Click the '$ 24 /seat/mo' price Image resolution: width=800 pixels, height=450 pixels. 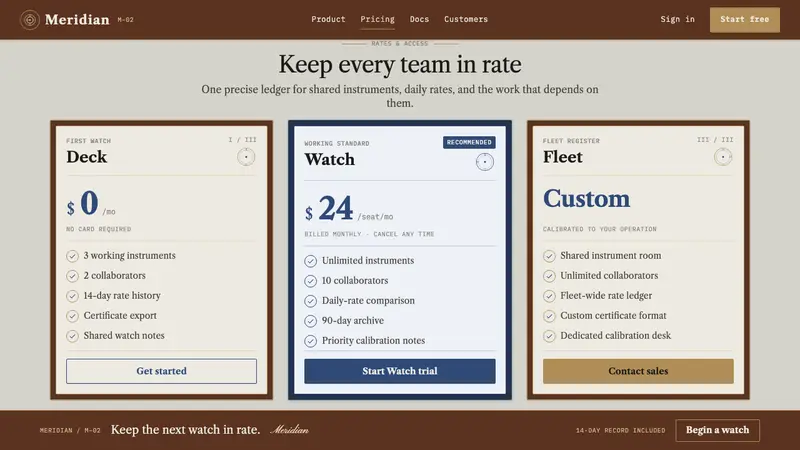tap(349, 209)
